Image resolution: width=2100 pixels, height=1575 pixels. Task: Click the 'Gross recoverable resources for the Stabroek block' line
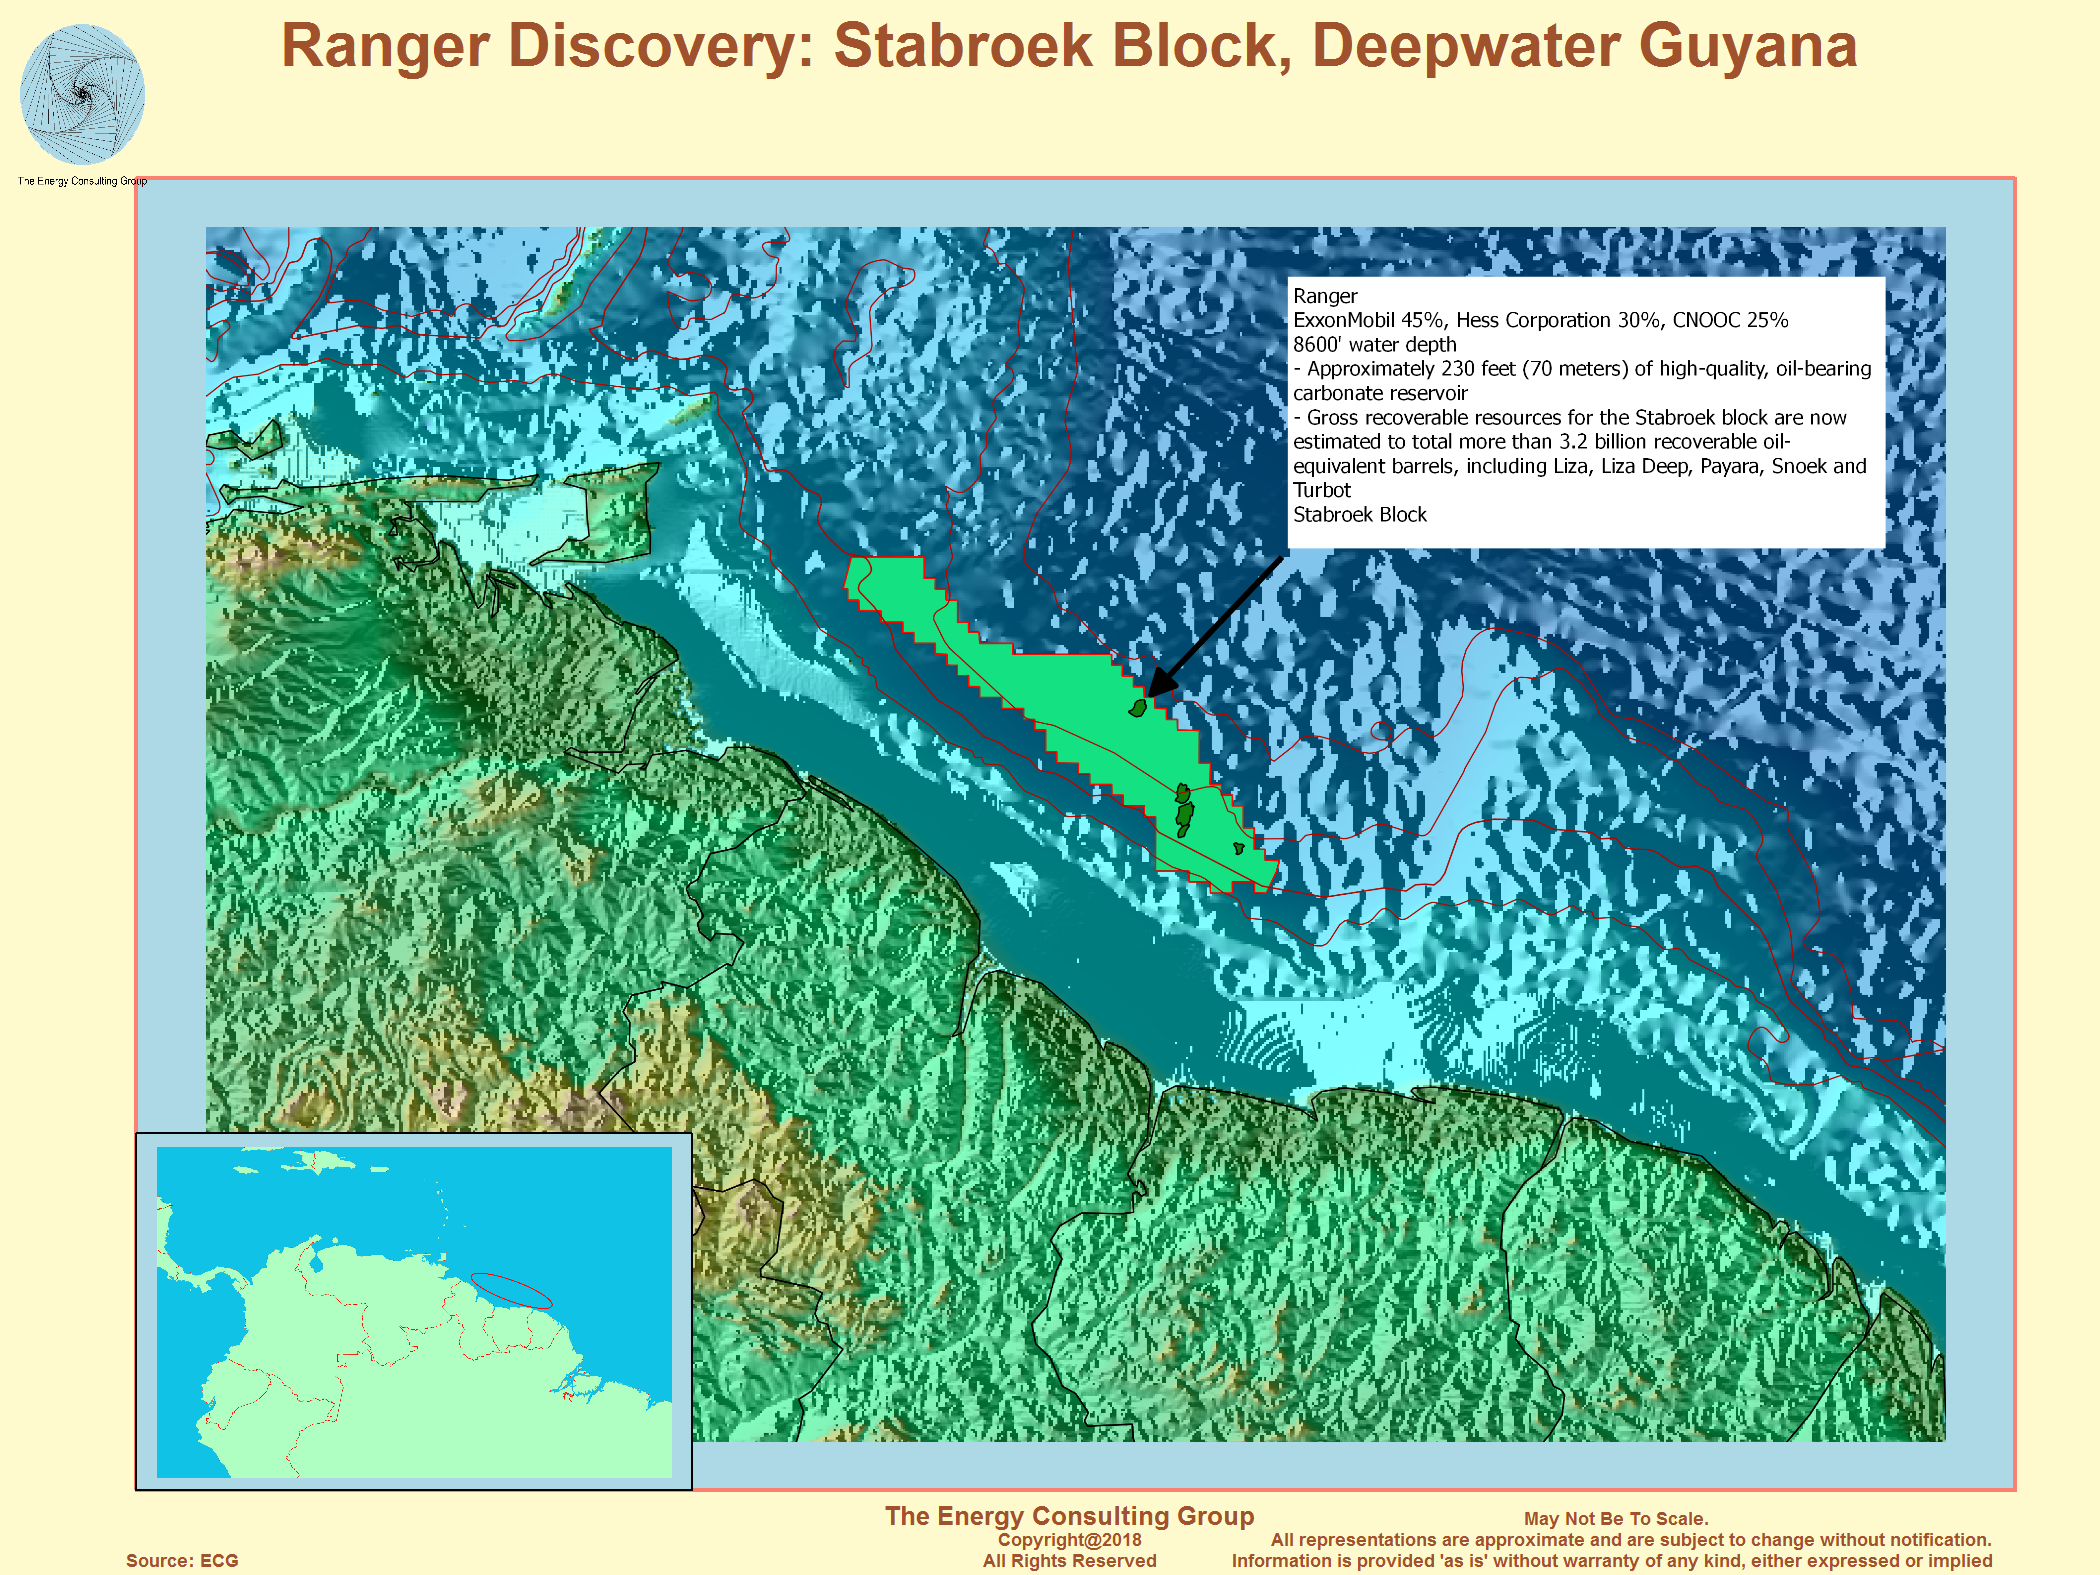pyautogui.click(x=1570, y=417)
